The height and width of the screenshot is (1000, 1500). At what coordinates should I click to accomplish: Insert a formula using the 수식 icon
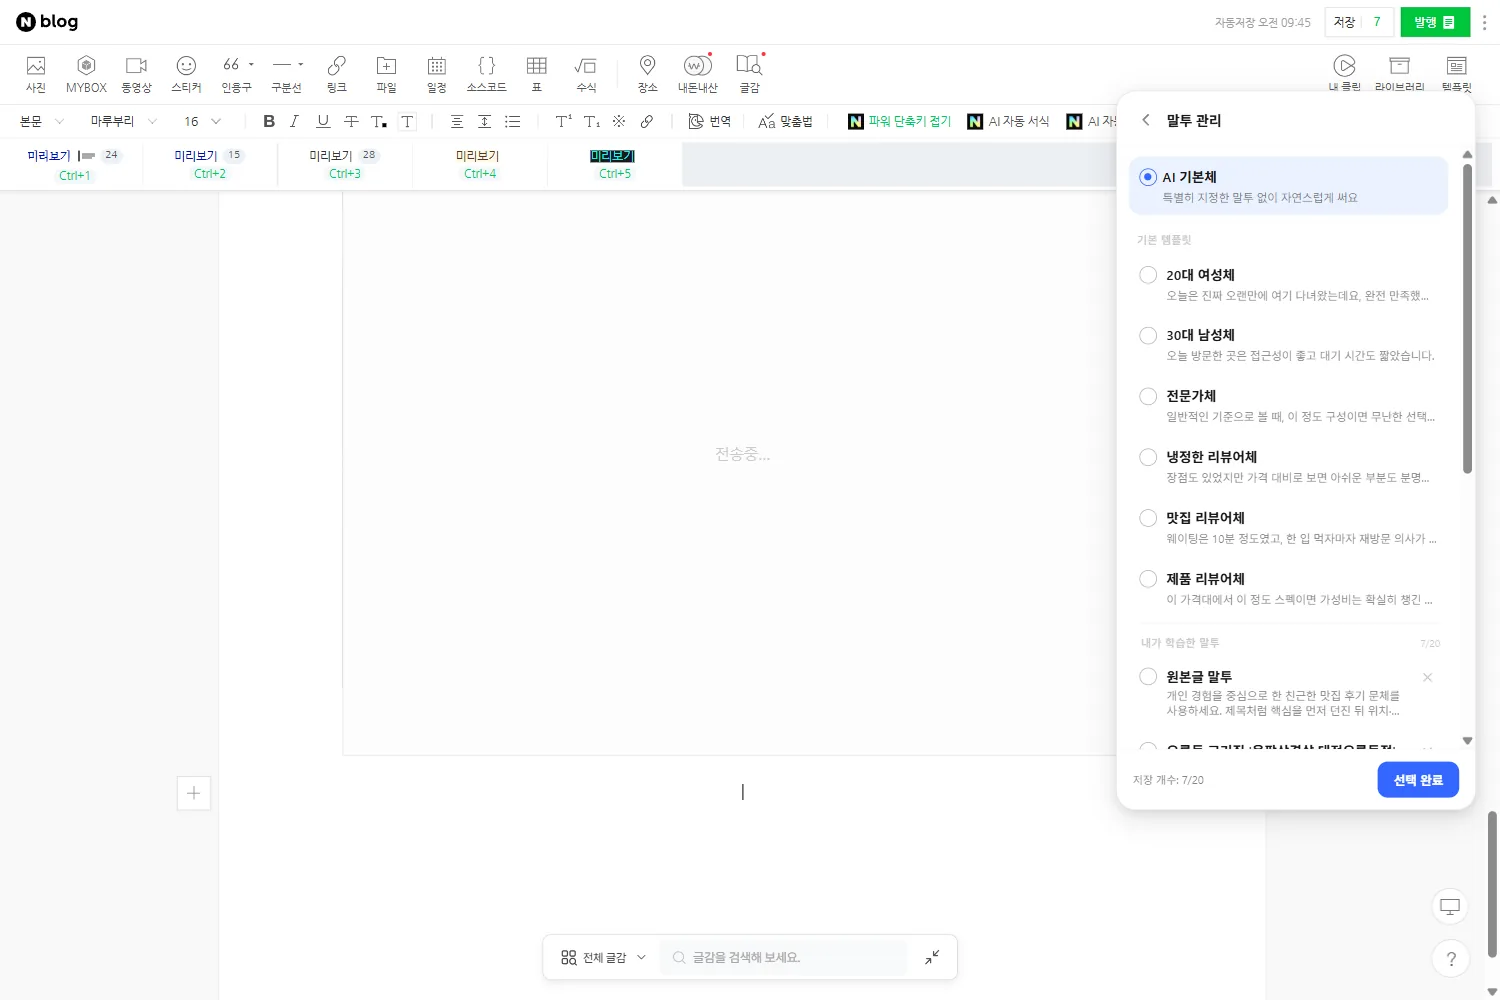coord(586,74)
